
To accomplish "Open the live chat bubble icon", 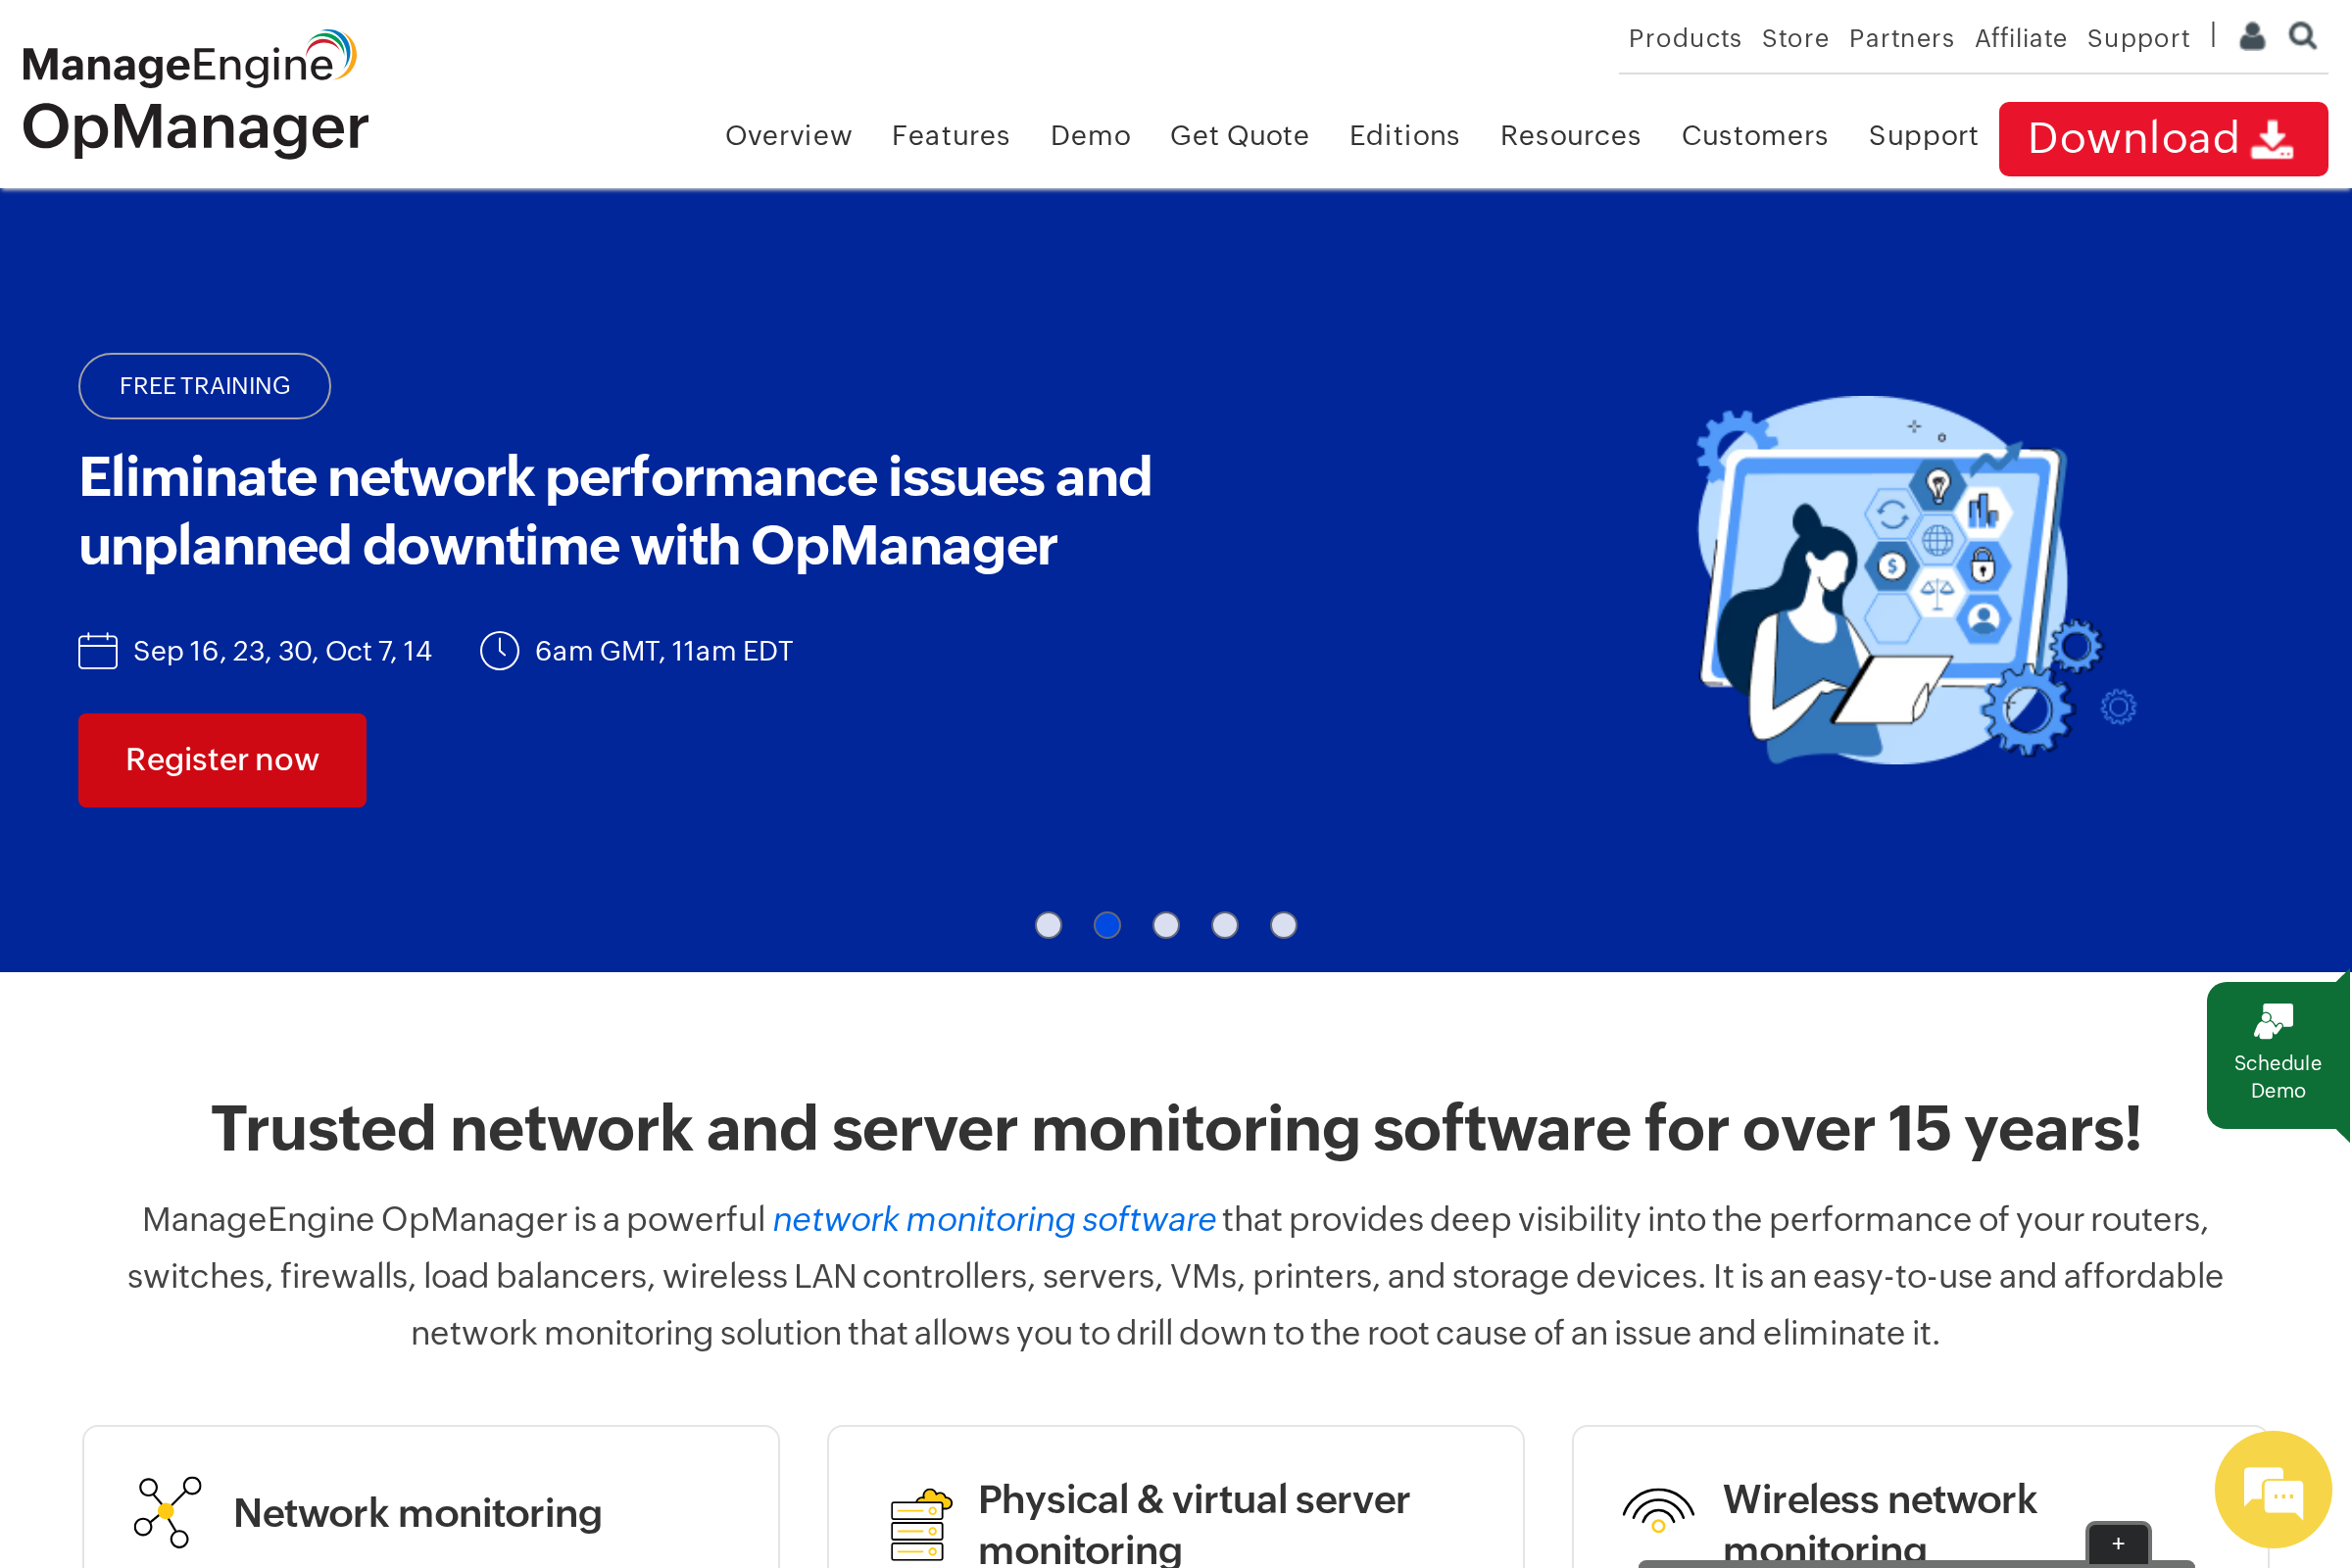I will 2271,1490.
